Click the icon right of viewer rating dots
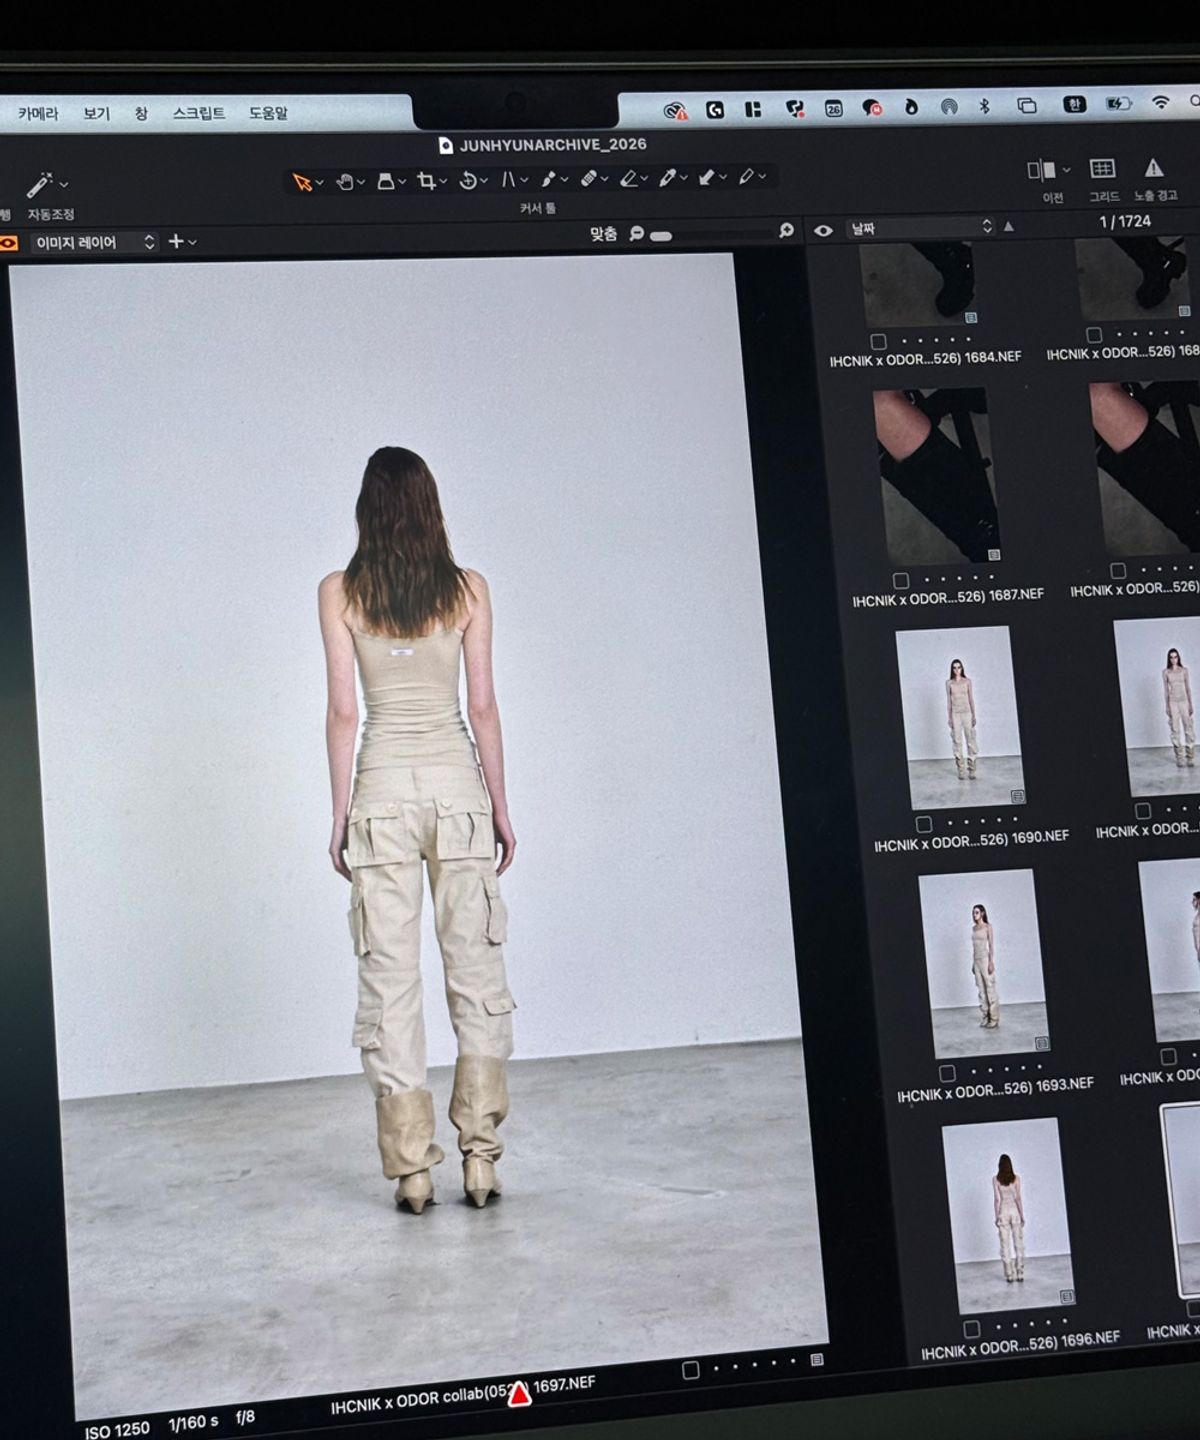 (817, 1359)
